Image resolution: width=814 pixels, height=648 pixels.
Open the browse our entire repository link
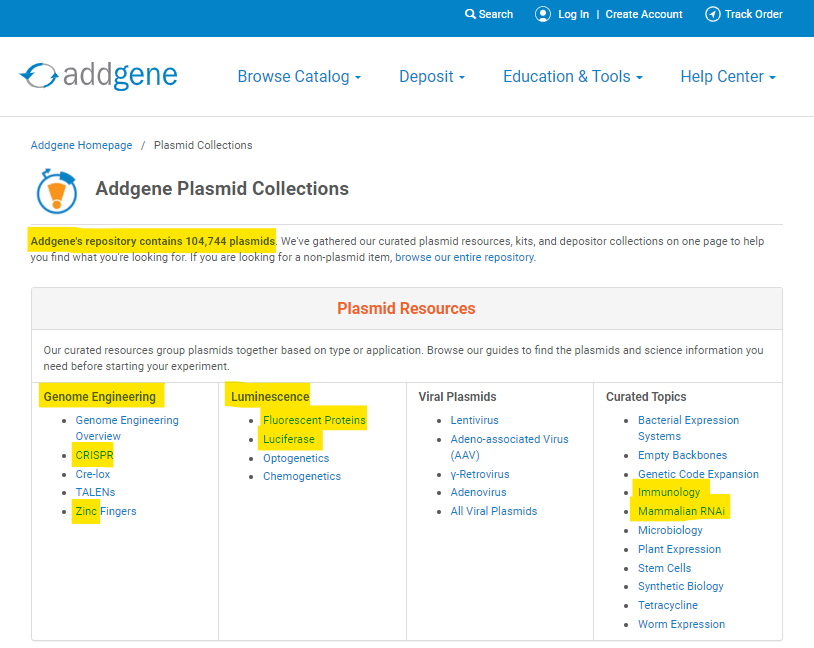[x=465, y=257]
